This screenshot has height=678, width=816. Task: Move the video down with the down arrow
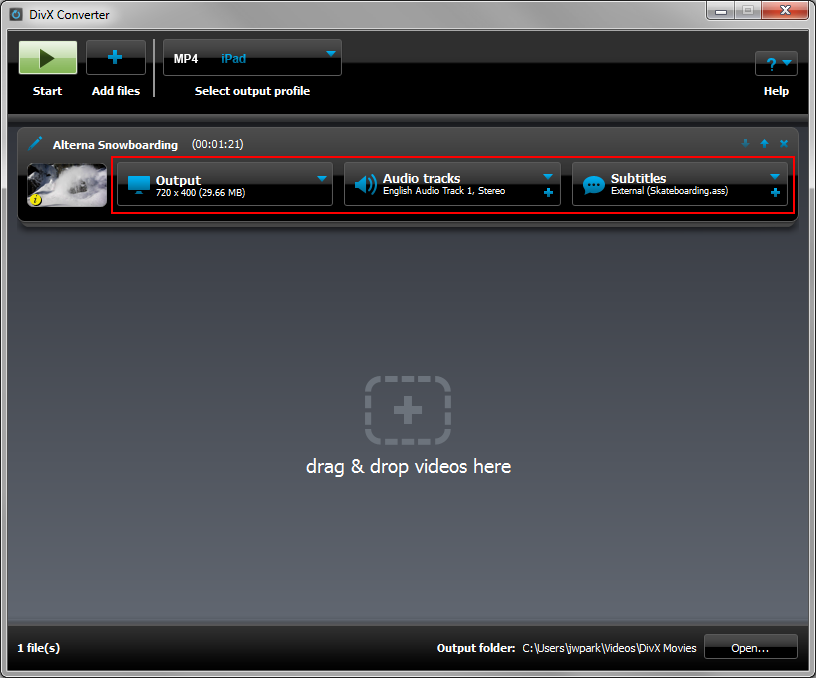[x=745, y=143]
